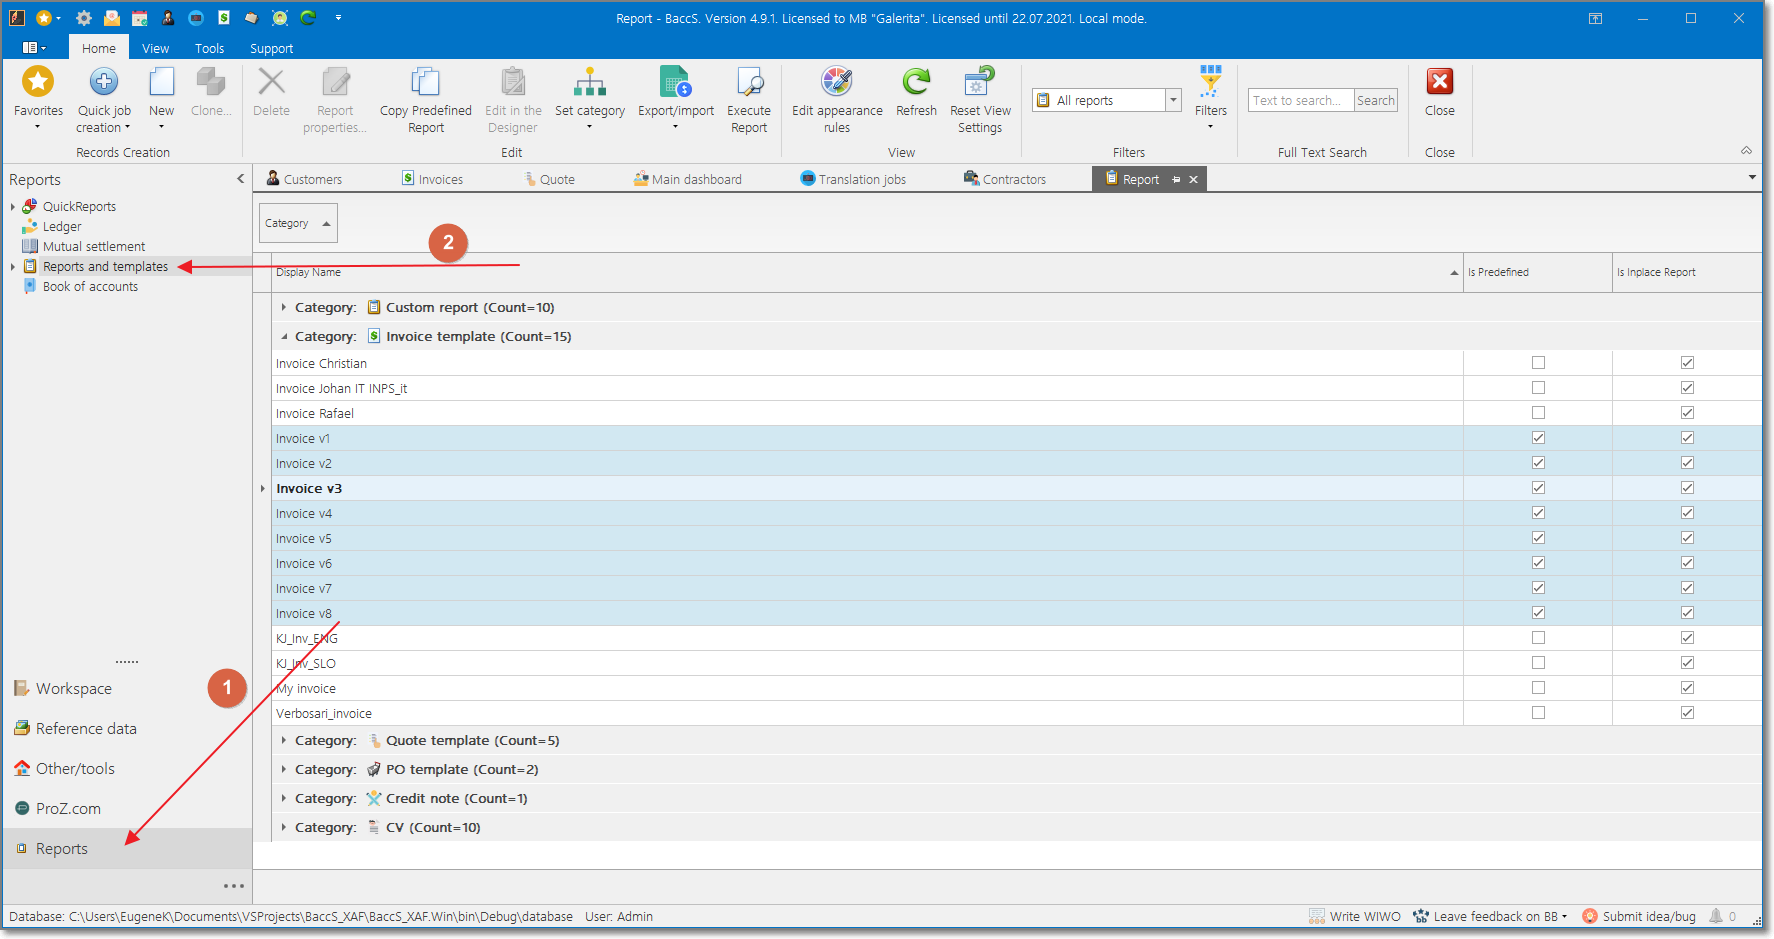Switch to the Translation jobs tab
Screen dimensions: 1774x939
[853, 179]
